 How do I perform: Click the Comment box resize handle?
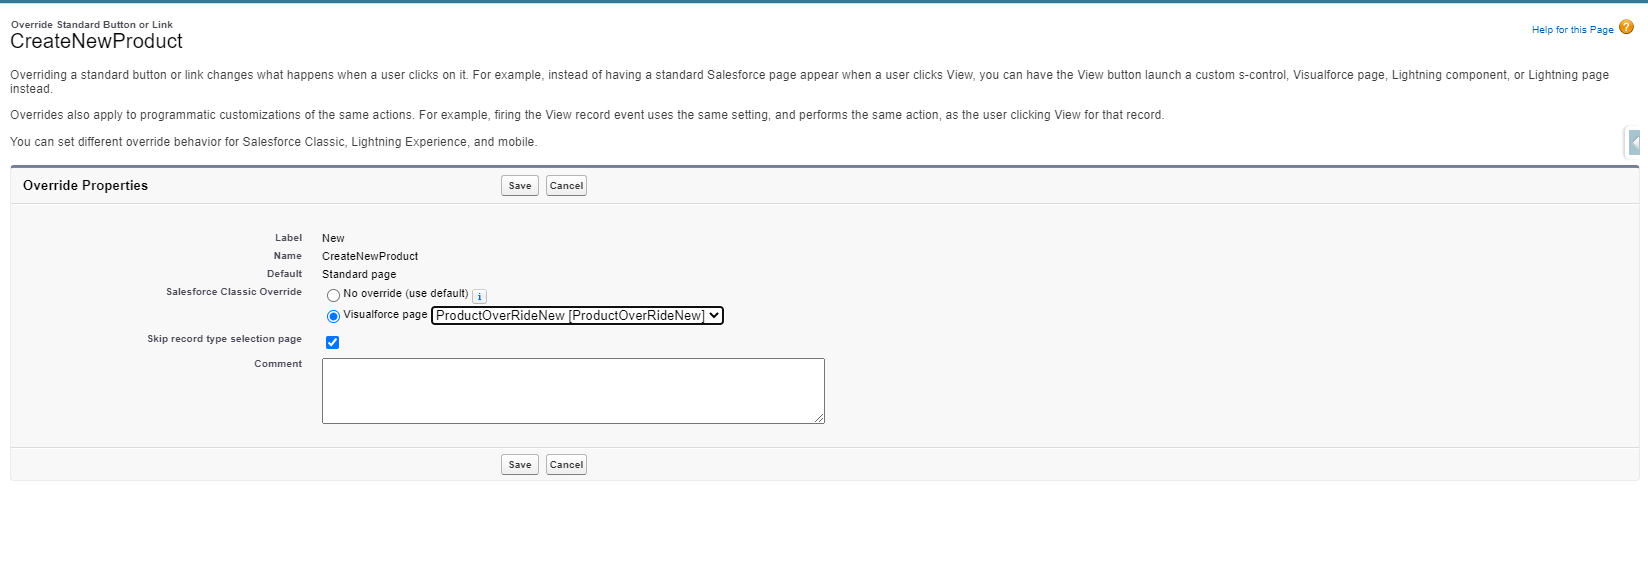tap(819, 418)
